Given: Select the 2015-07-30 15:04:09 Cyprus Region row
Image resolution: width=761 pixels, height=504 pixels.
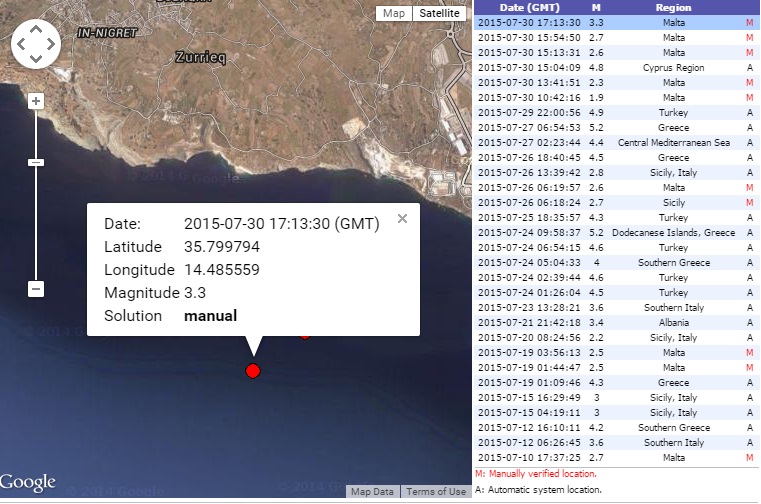Looking at the screenshot, I should (x=614, y=67).
